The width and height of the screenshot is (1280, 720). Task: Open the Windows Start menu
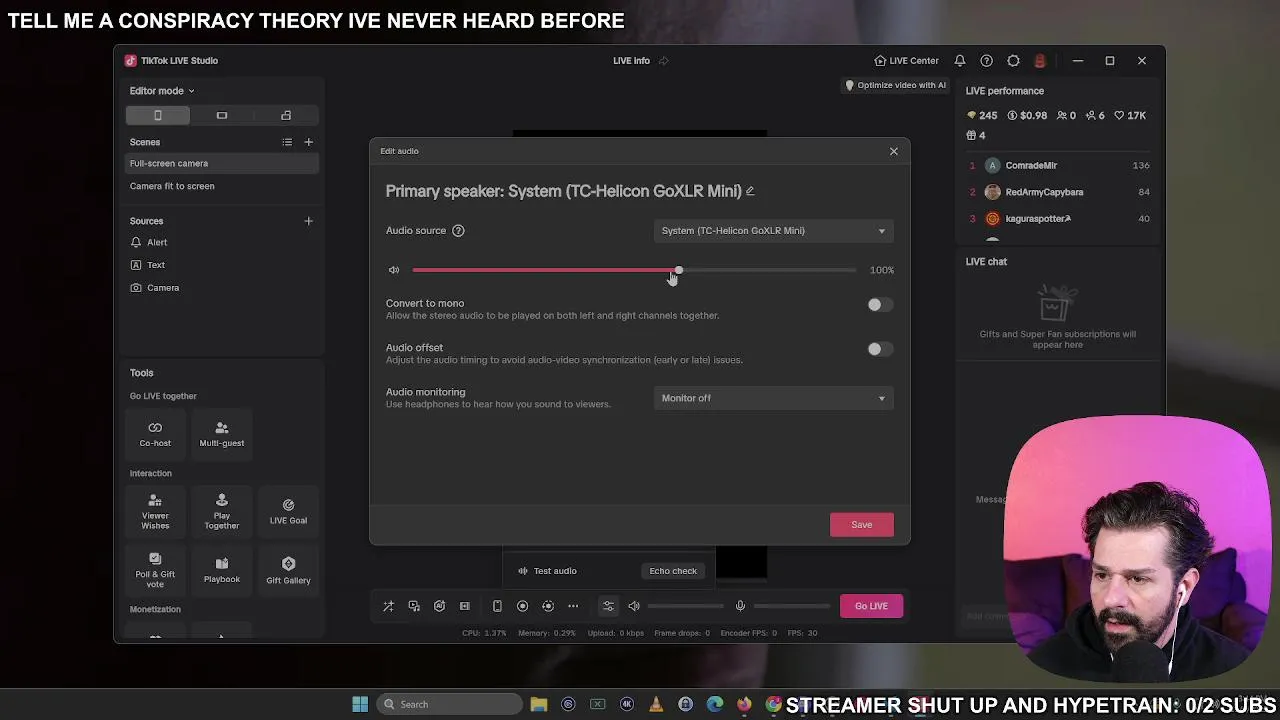[x=360, y=704]
